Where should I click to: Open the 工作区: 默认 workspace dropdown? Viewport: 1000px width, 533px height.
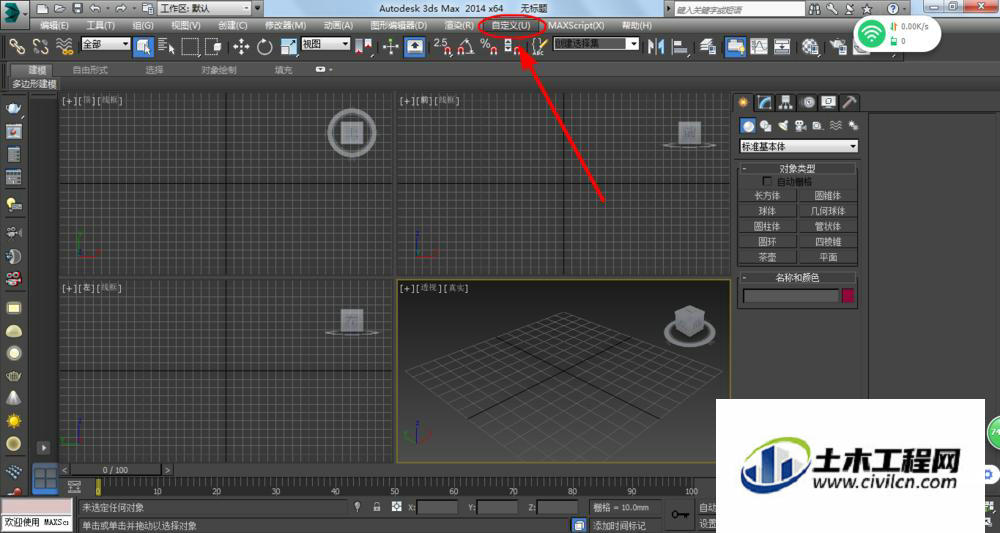tap(204, 8)
